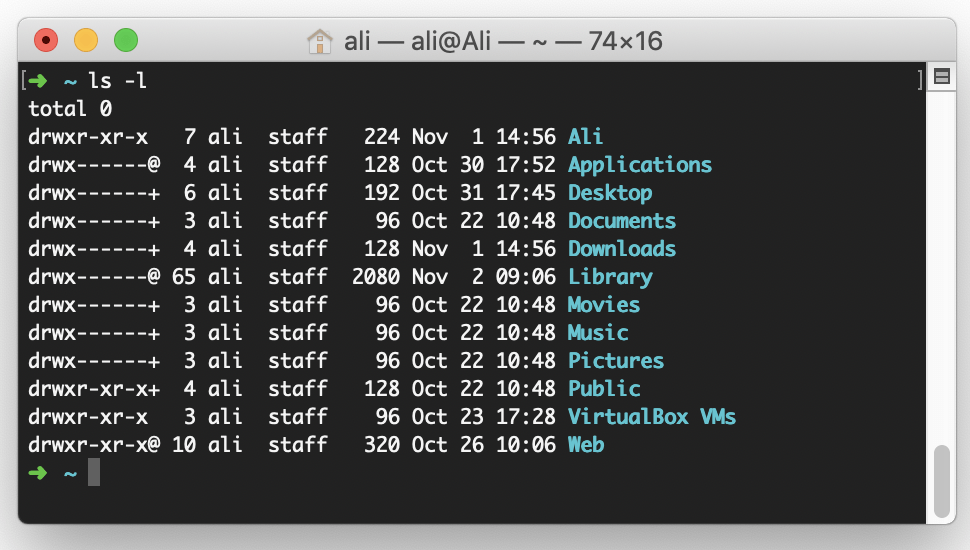This screenshot has height=550, width=970.
Task: Click the Applications directory name
Action: point(640,165)
